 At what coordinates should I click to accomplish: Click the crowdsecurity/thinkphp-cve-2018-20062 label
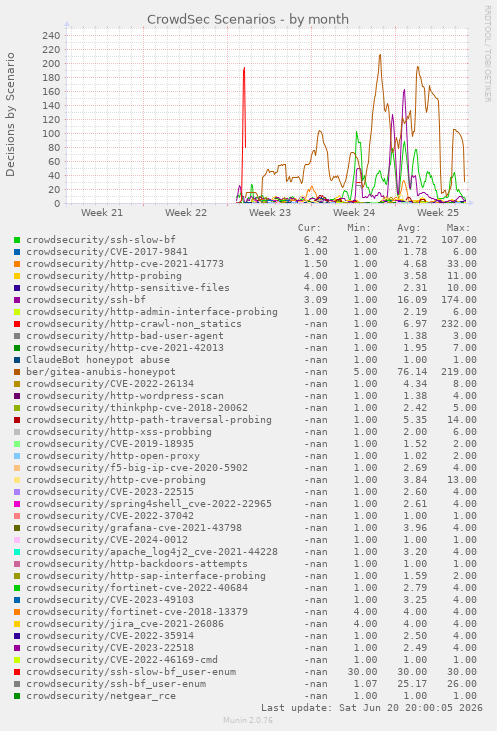click(137, 408)
